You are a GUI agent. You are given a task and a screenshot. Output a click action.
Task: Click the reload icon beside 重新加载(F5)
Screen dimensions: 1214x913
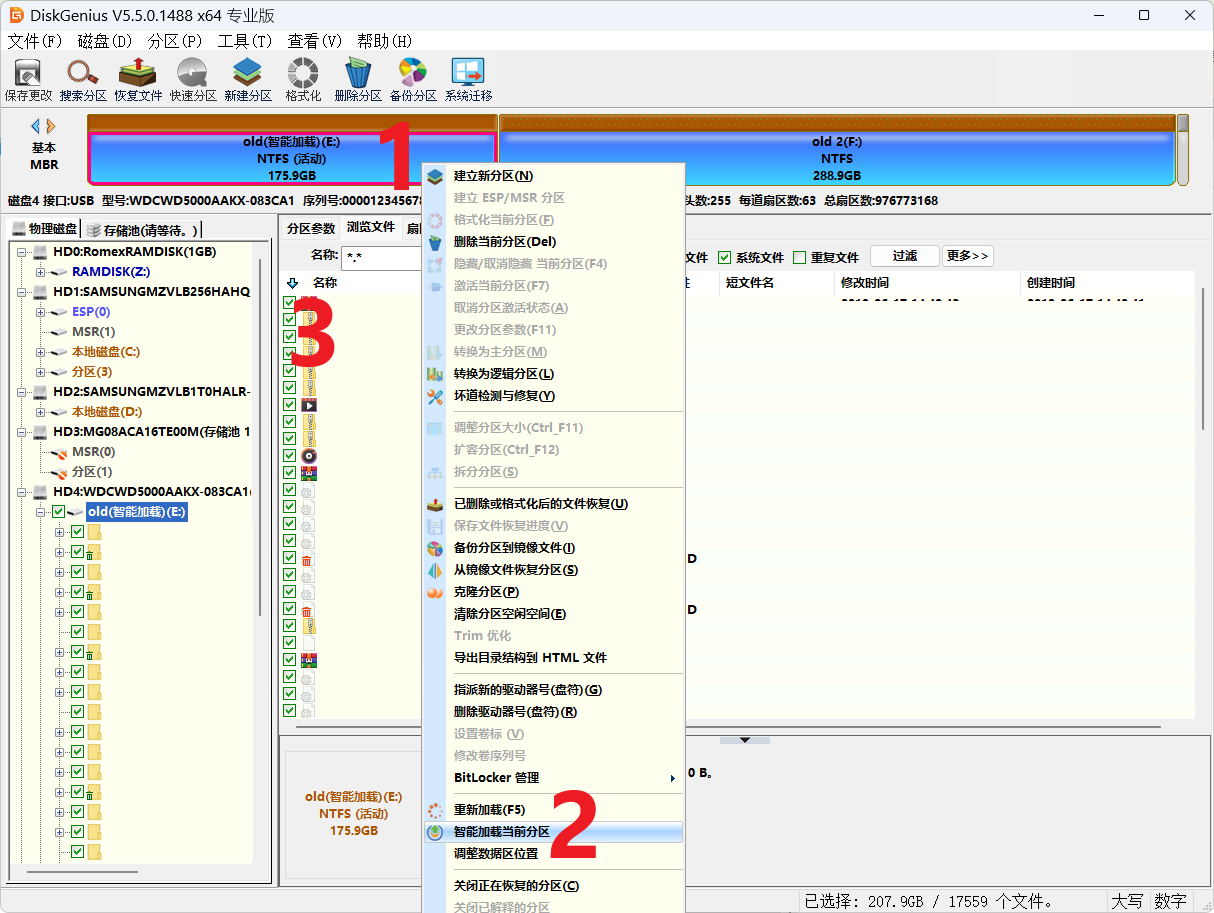[435, 810]
